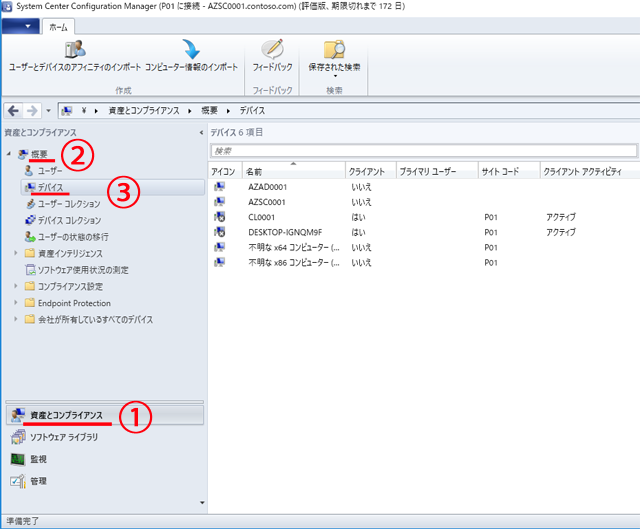Image resolution: width=640 pixels, height=529 pixels.
Task: Select the DESKTOP-IGNQM9F device icon
Action: [x=219, y=232]
